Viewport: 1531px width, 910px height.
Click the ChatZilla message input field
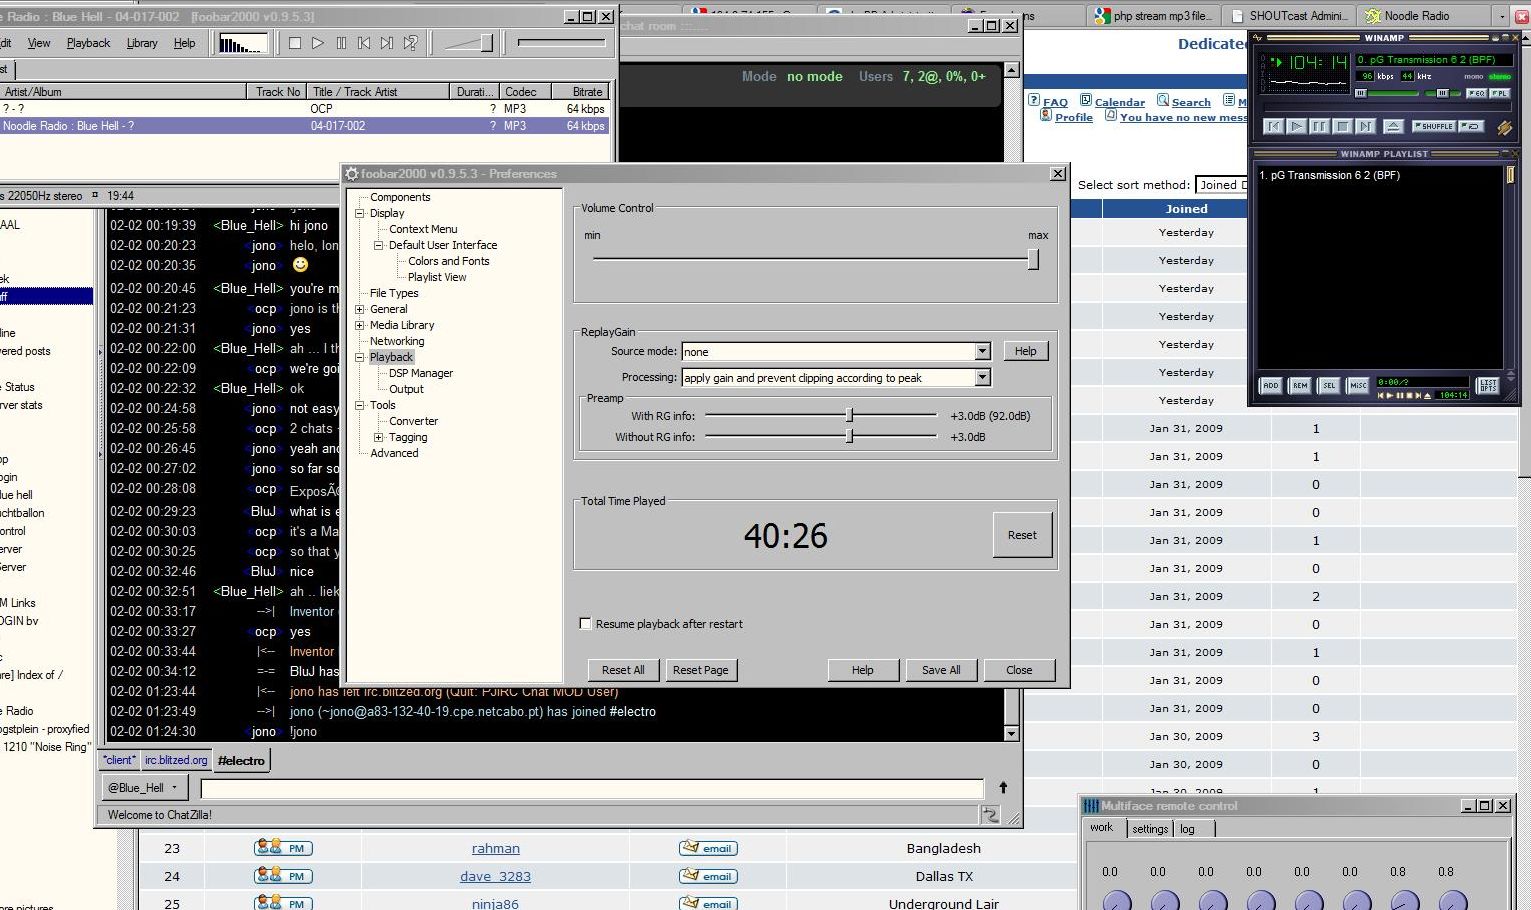[x=592, y=788]
